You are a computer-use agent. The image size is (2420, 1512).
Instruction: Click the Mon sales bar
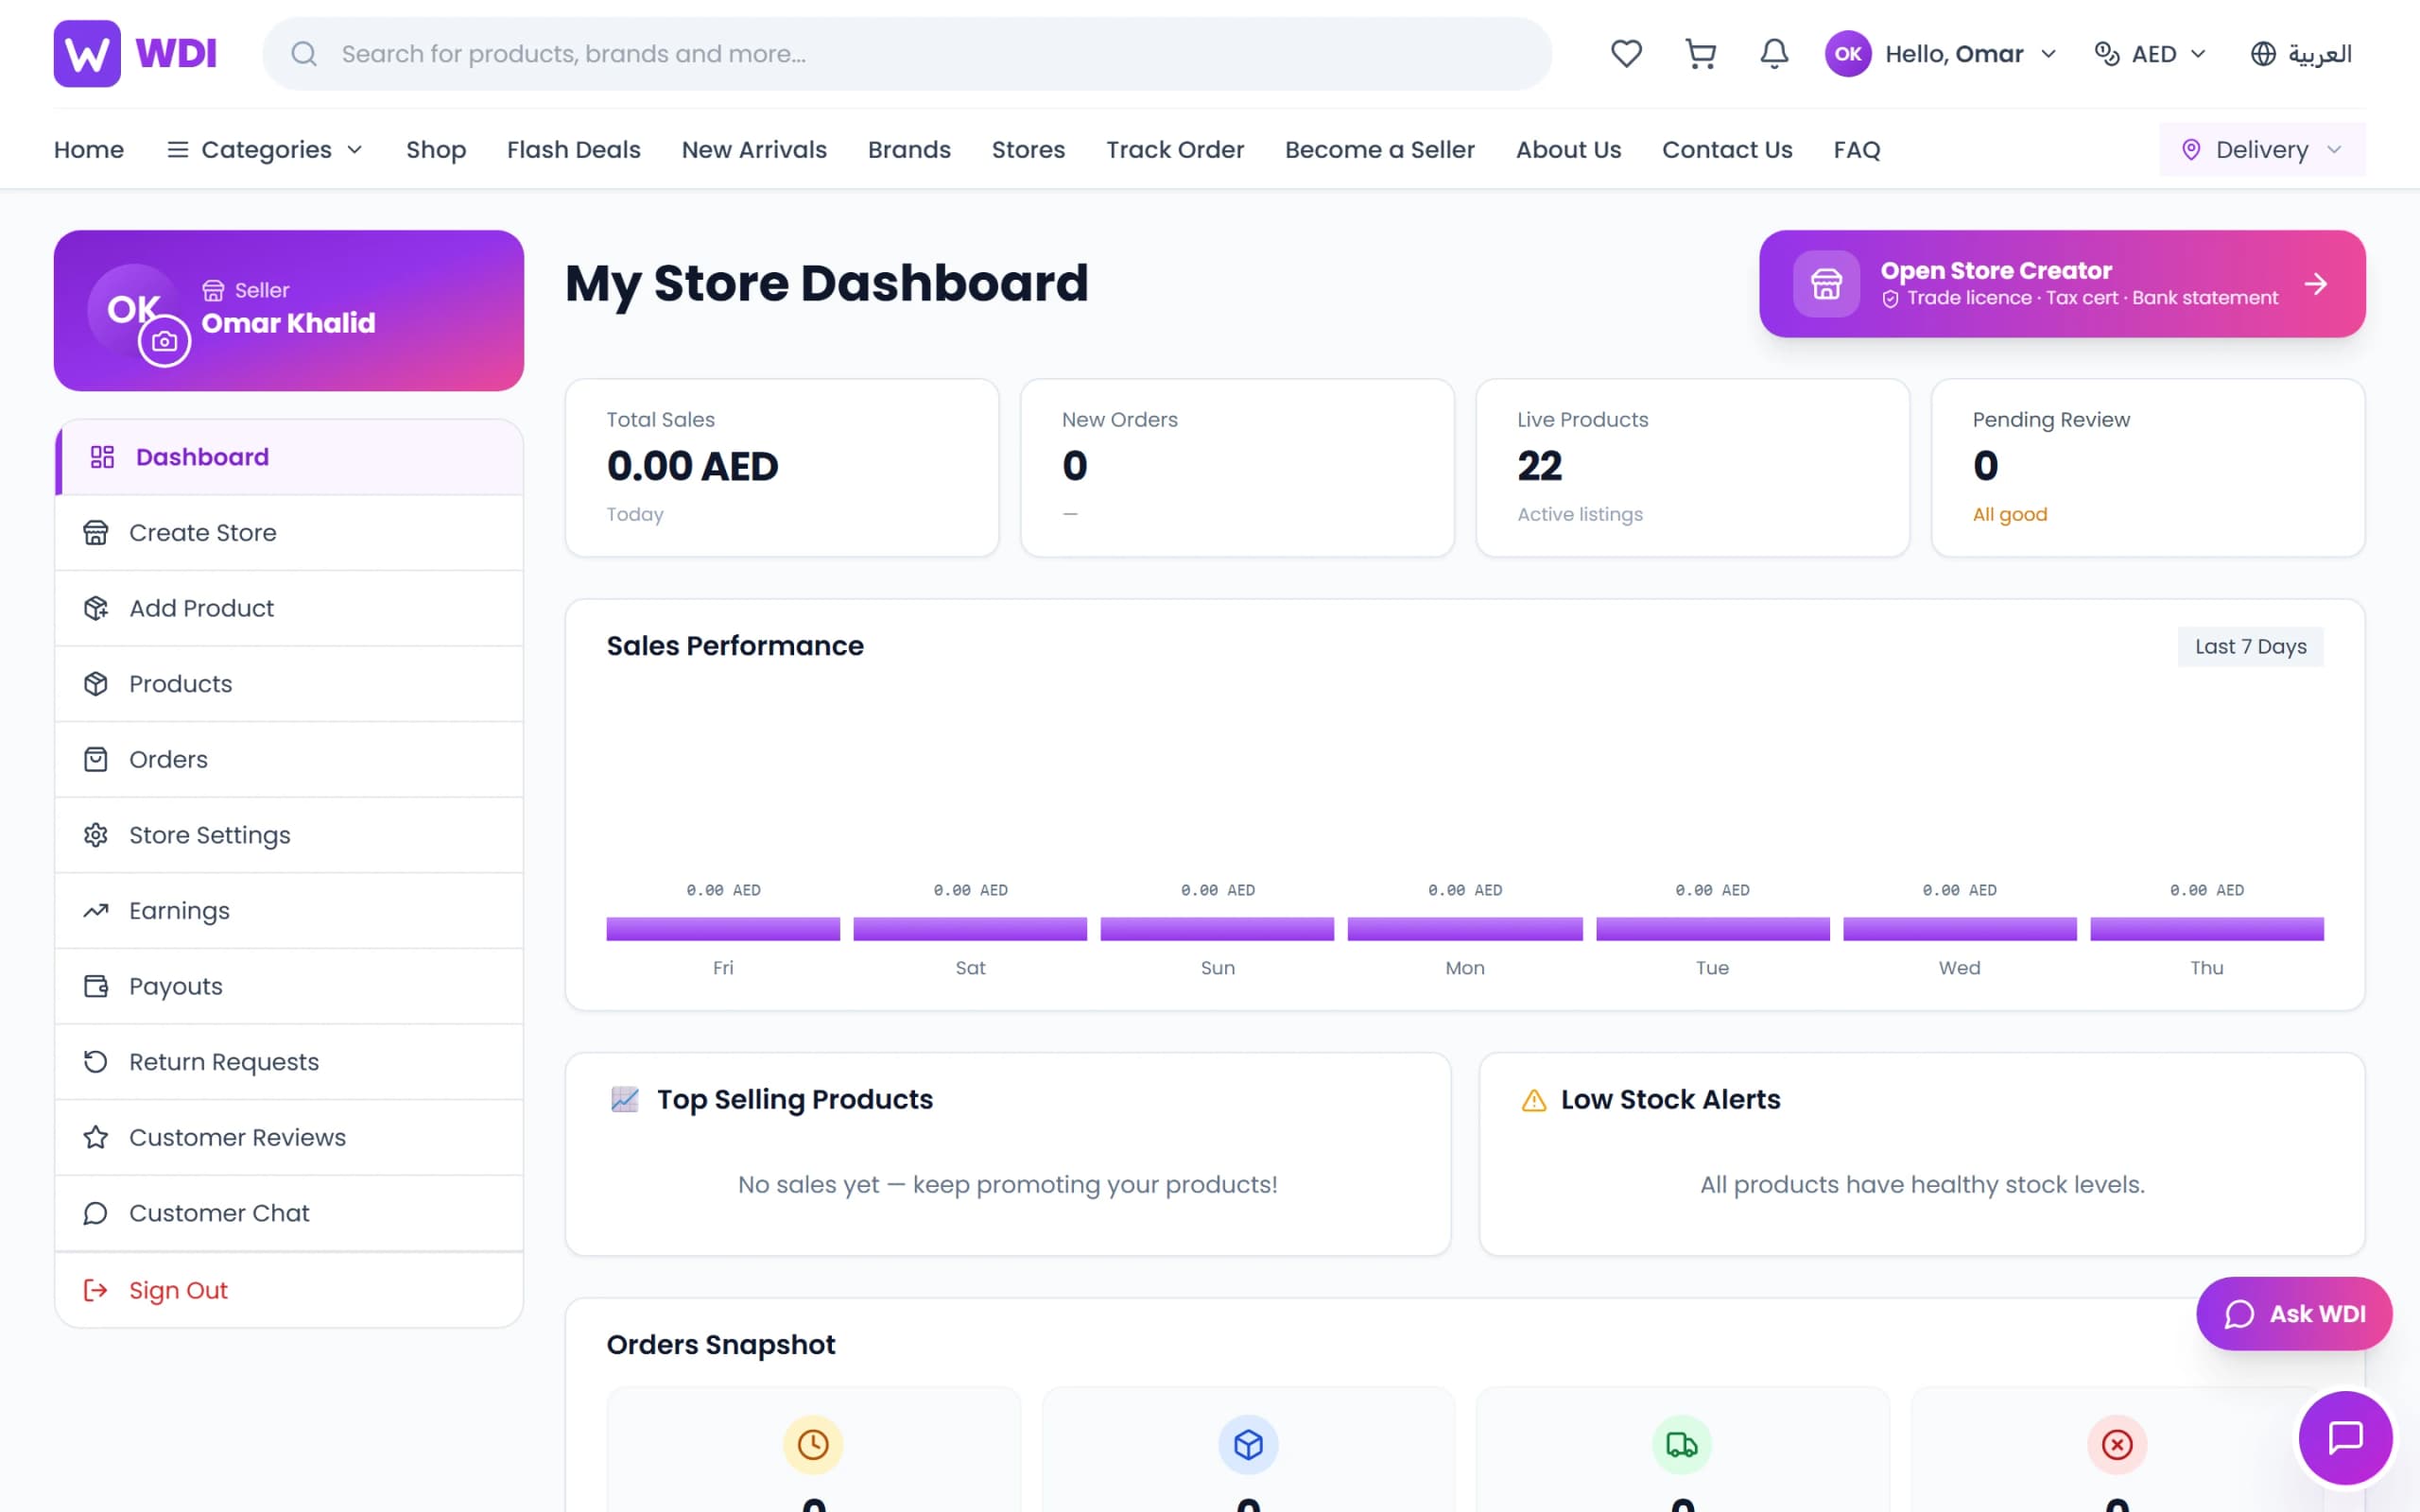click(x=1465, y=929)
